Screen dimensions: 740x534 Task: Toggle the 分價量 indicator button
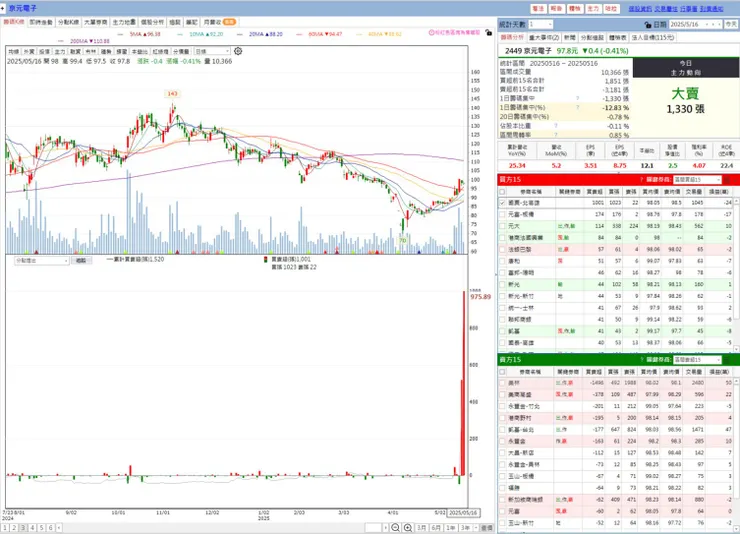182,51
